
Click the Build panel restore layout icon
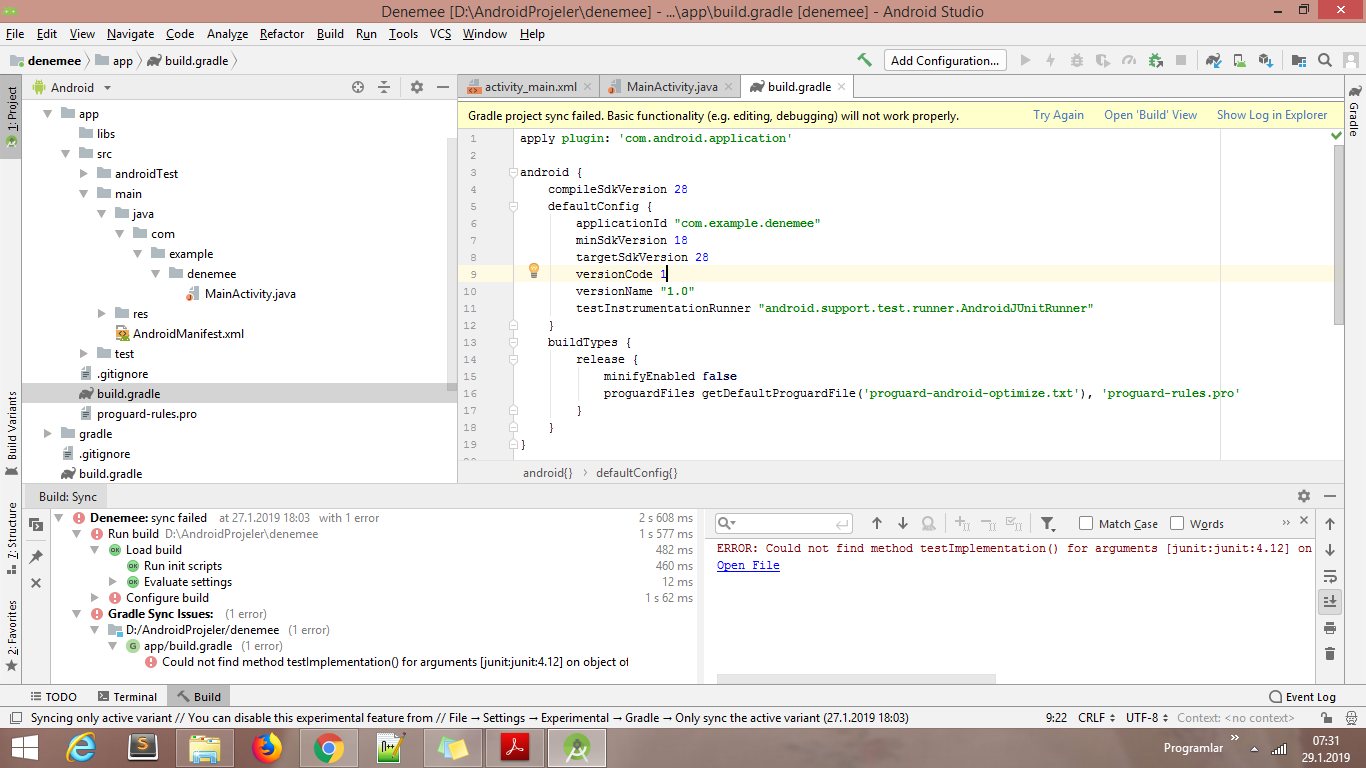coord(36,525)
